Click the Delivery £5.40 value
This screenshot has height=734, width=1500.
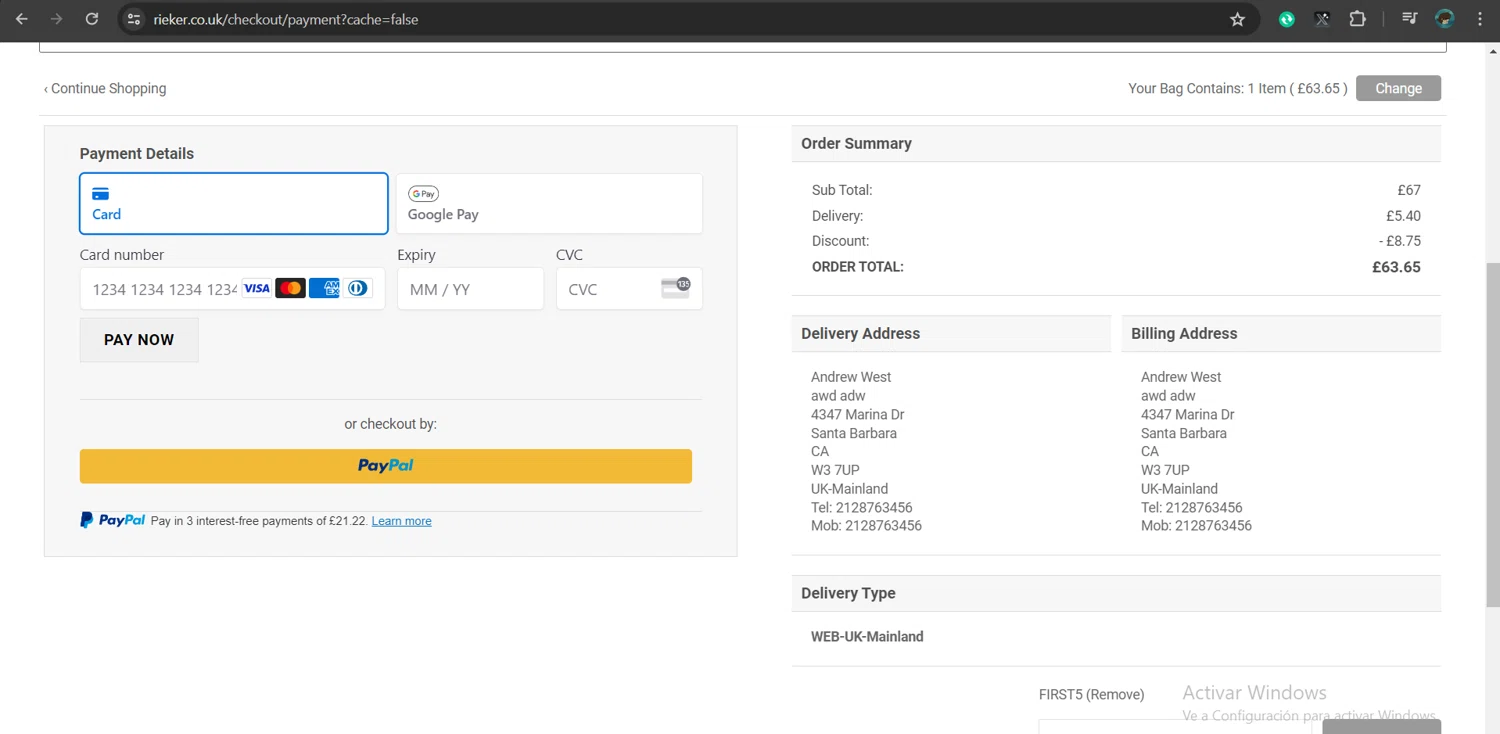1403,216
